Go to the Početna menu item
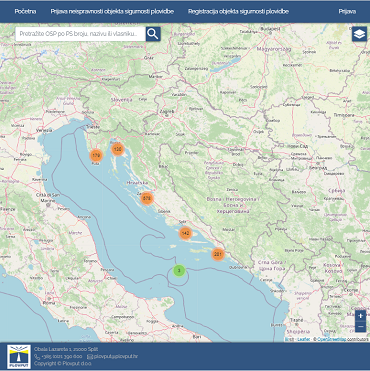 pos(25,11)
